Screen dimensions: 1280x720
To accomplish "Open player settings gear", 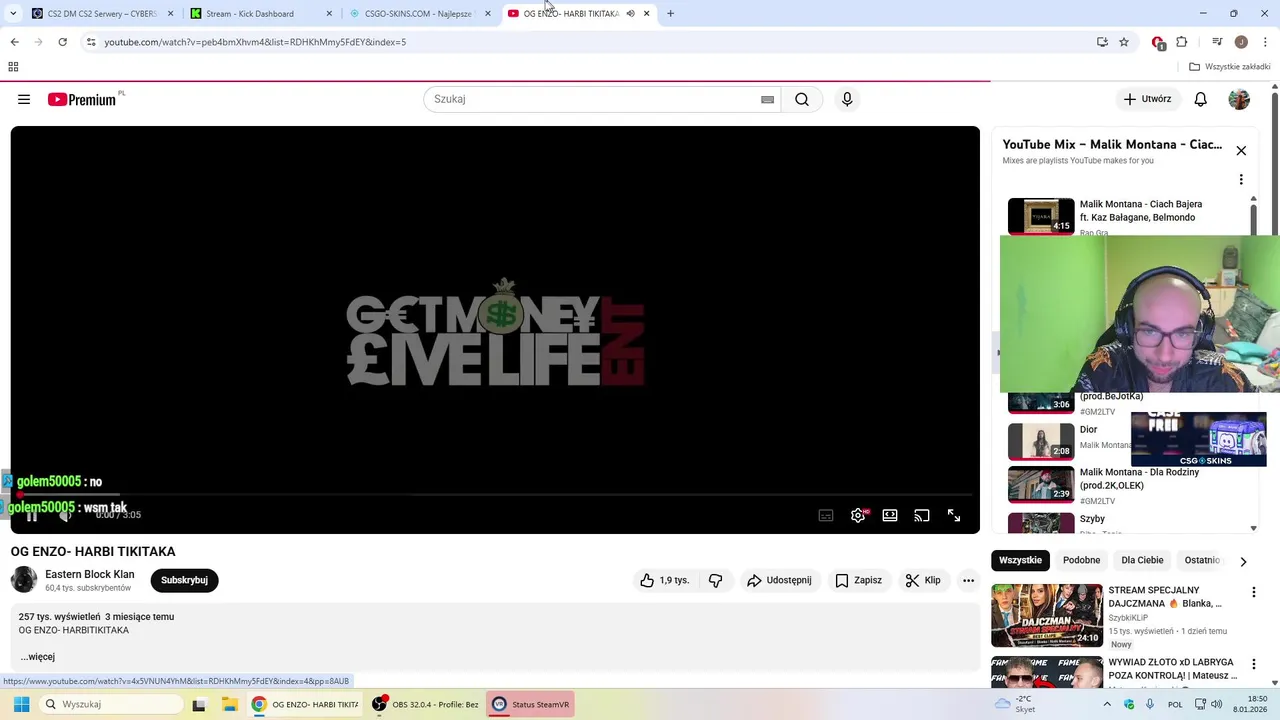I will coord(858,515).
